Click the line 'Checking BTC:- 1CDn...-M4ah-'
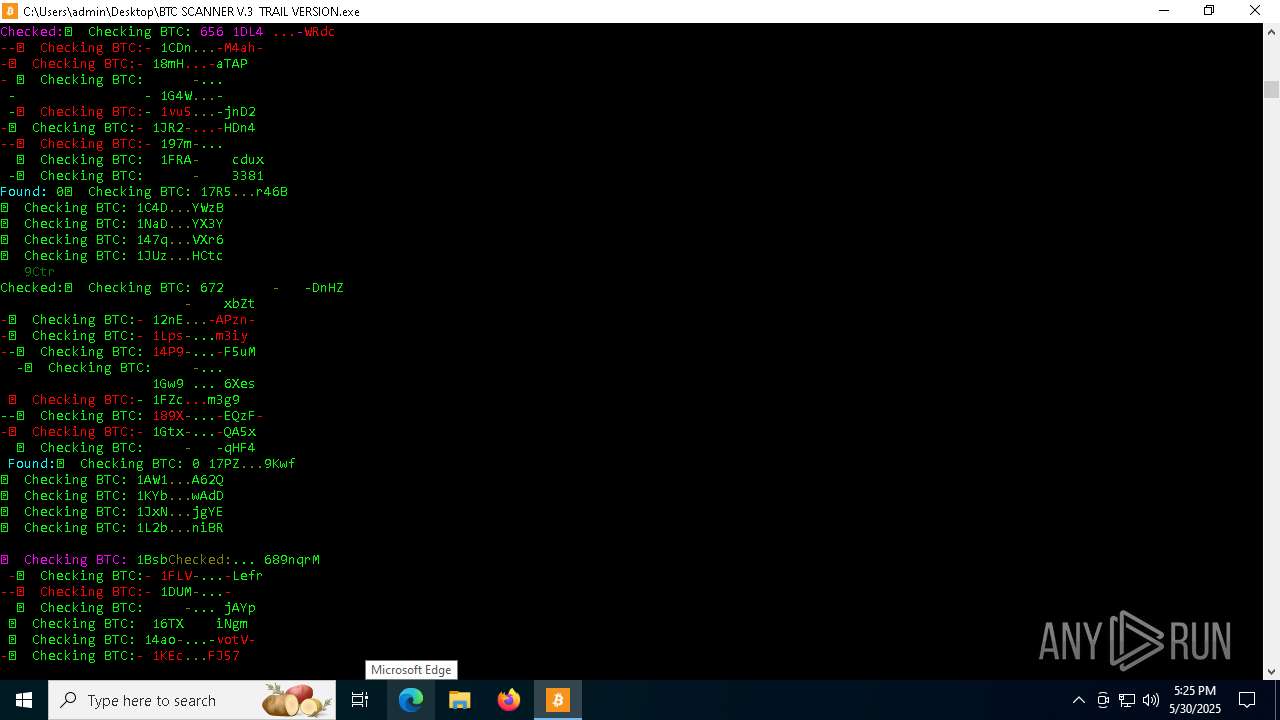Viewport: 1280px width, 720px height. pyautogui.click(x=132, y=47)
